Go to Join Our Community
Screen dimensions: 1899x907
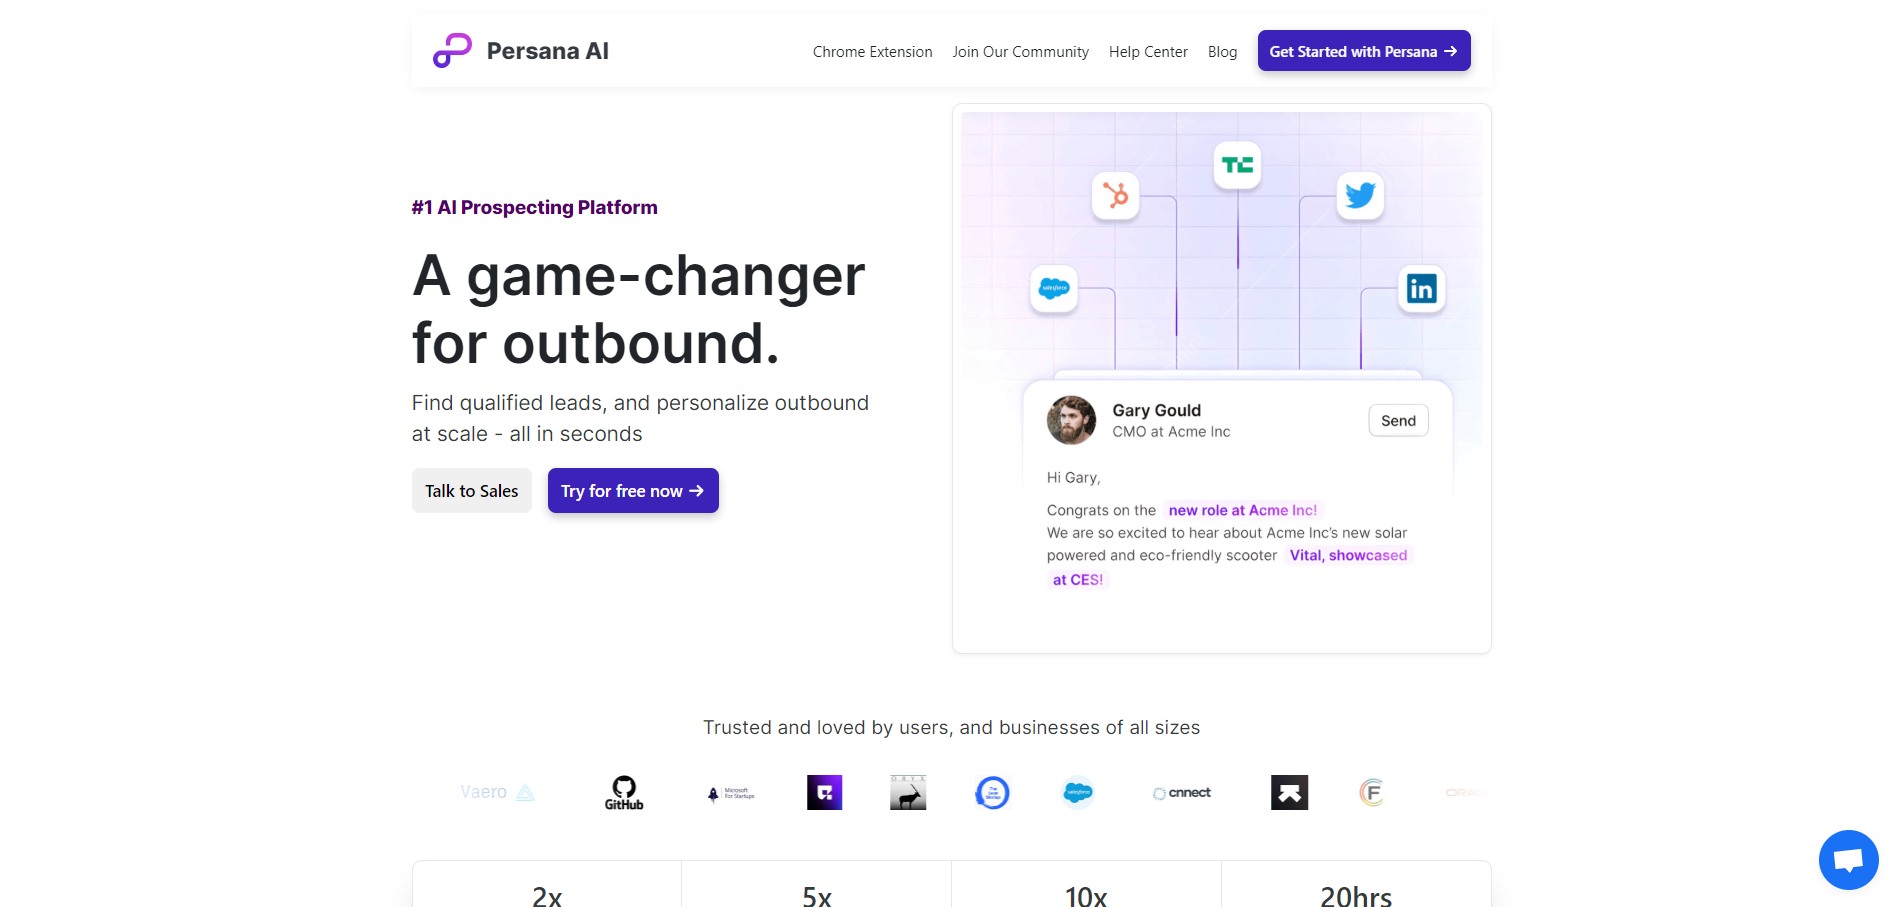pos(1020,51)
